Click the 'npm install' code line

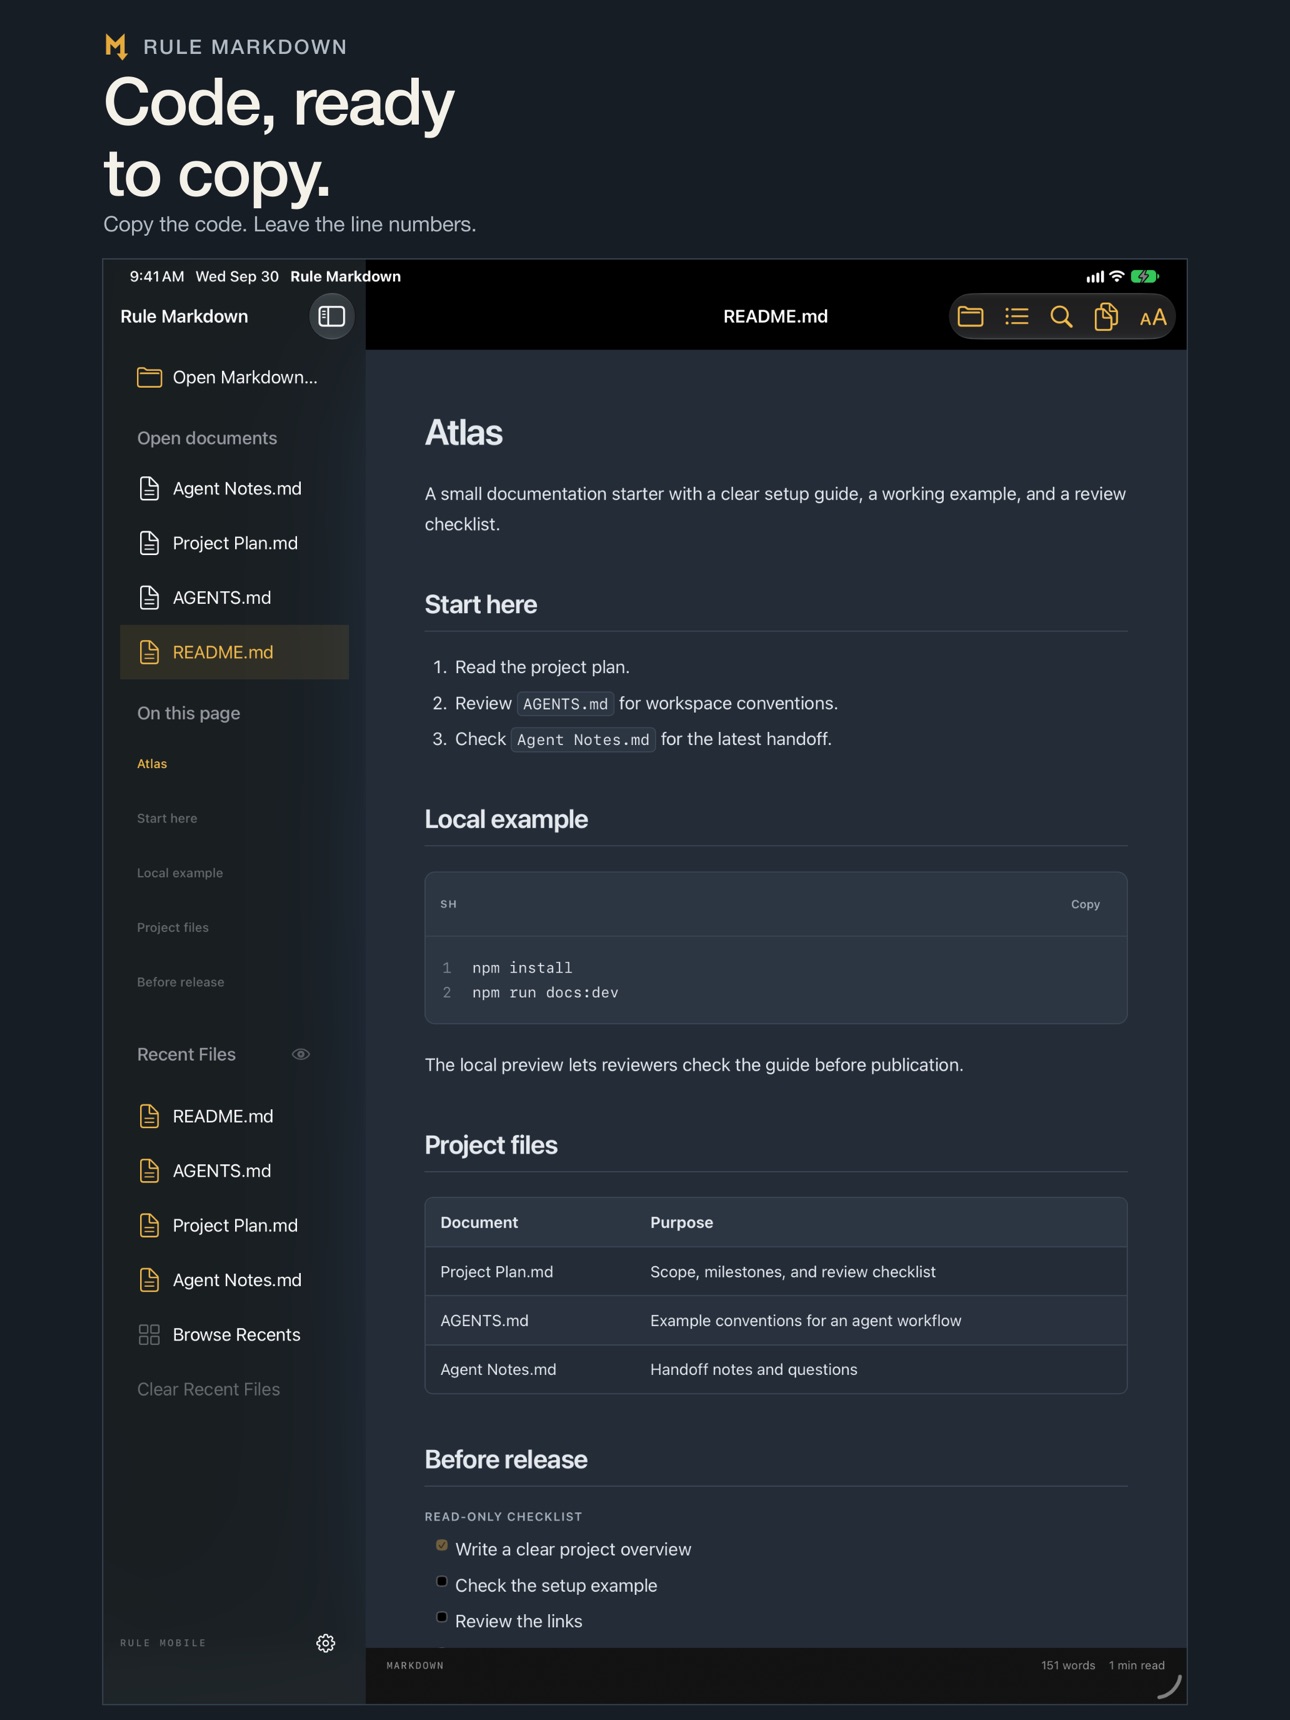click(x=522, y=968)
